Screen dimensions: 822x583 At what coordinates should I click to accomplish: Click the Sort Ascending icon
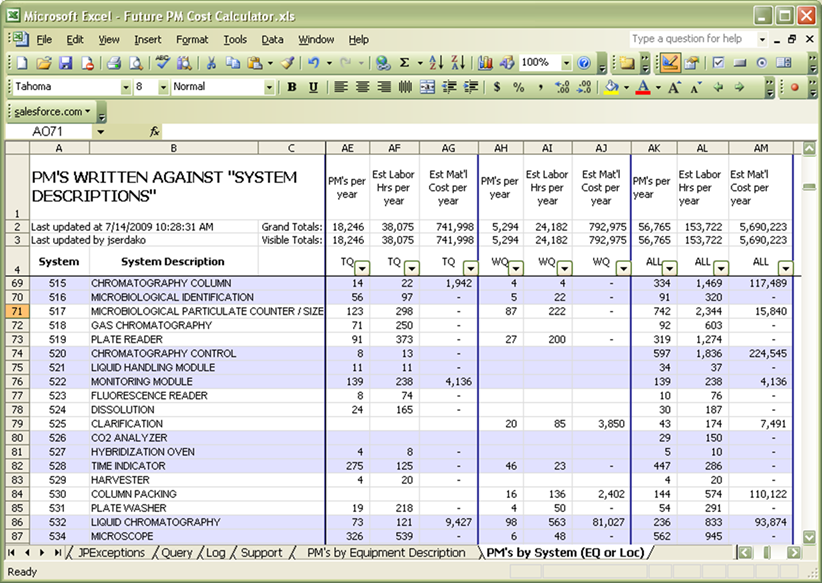436,63
